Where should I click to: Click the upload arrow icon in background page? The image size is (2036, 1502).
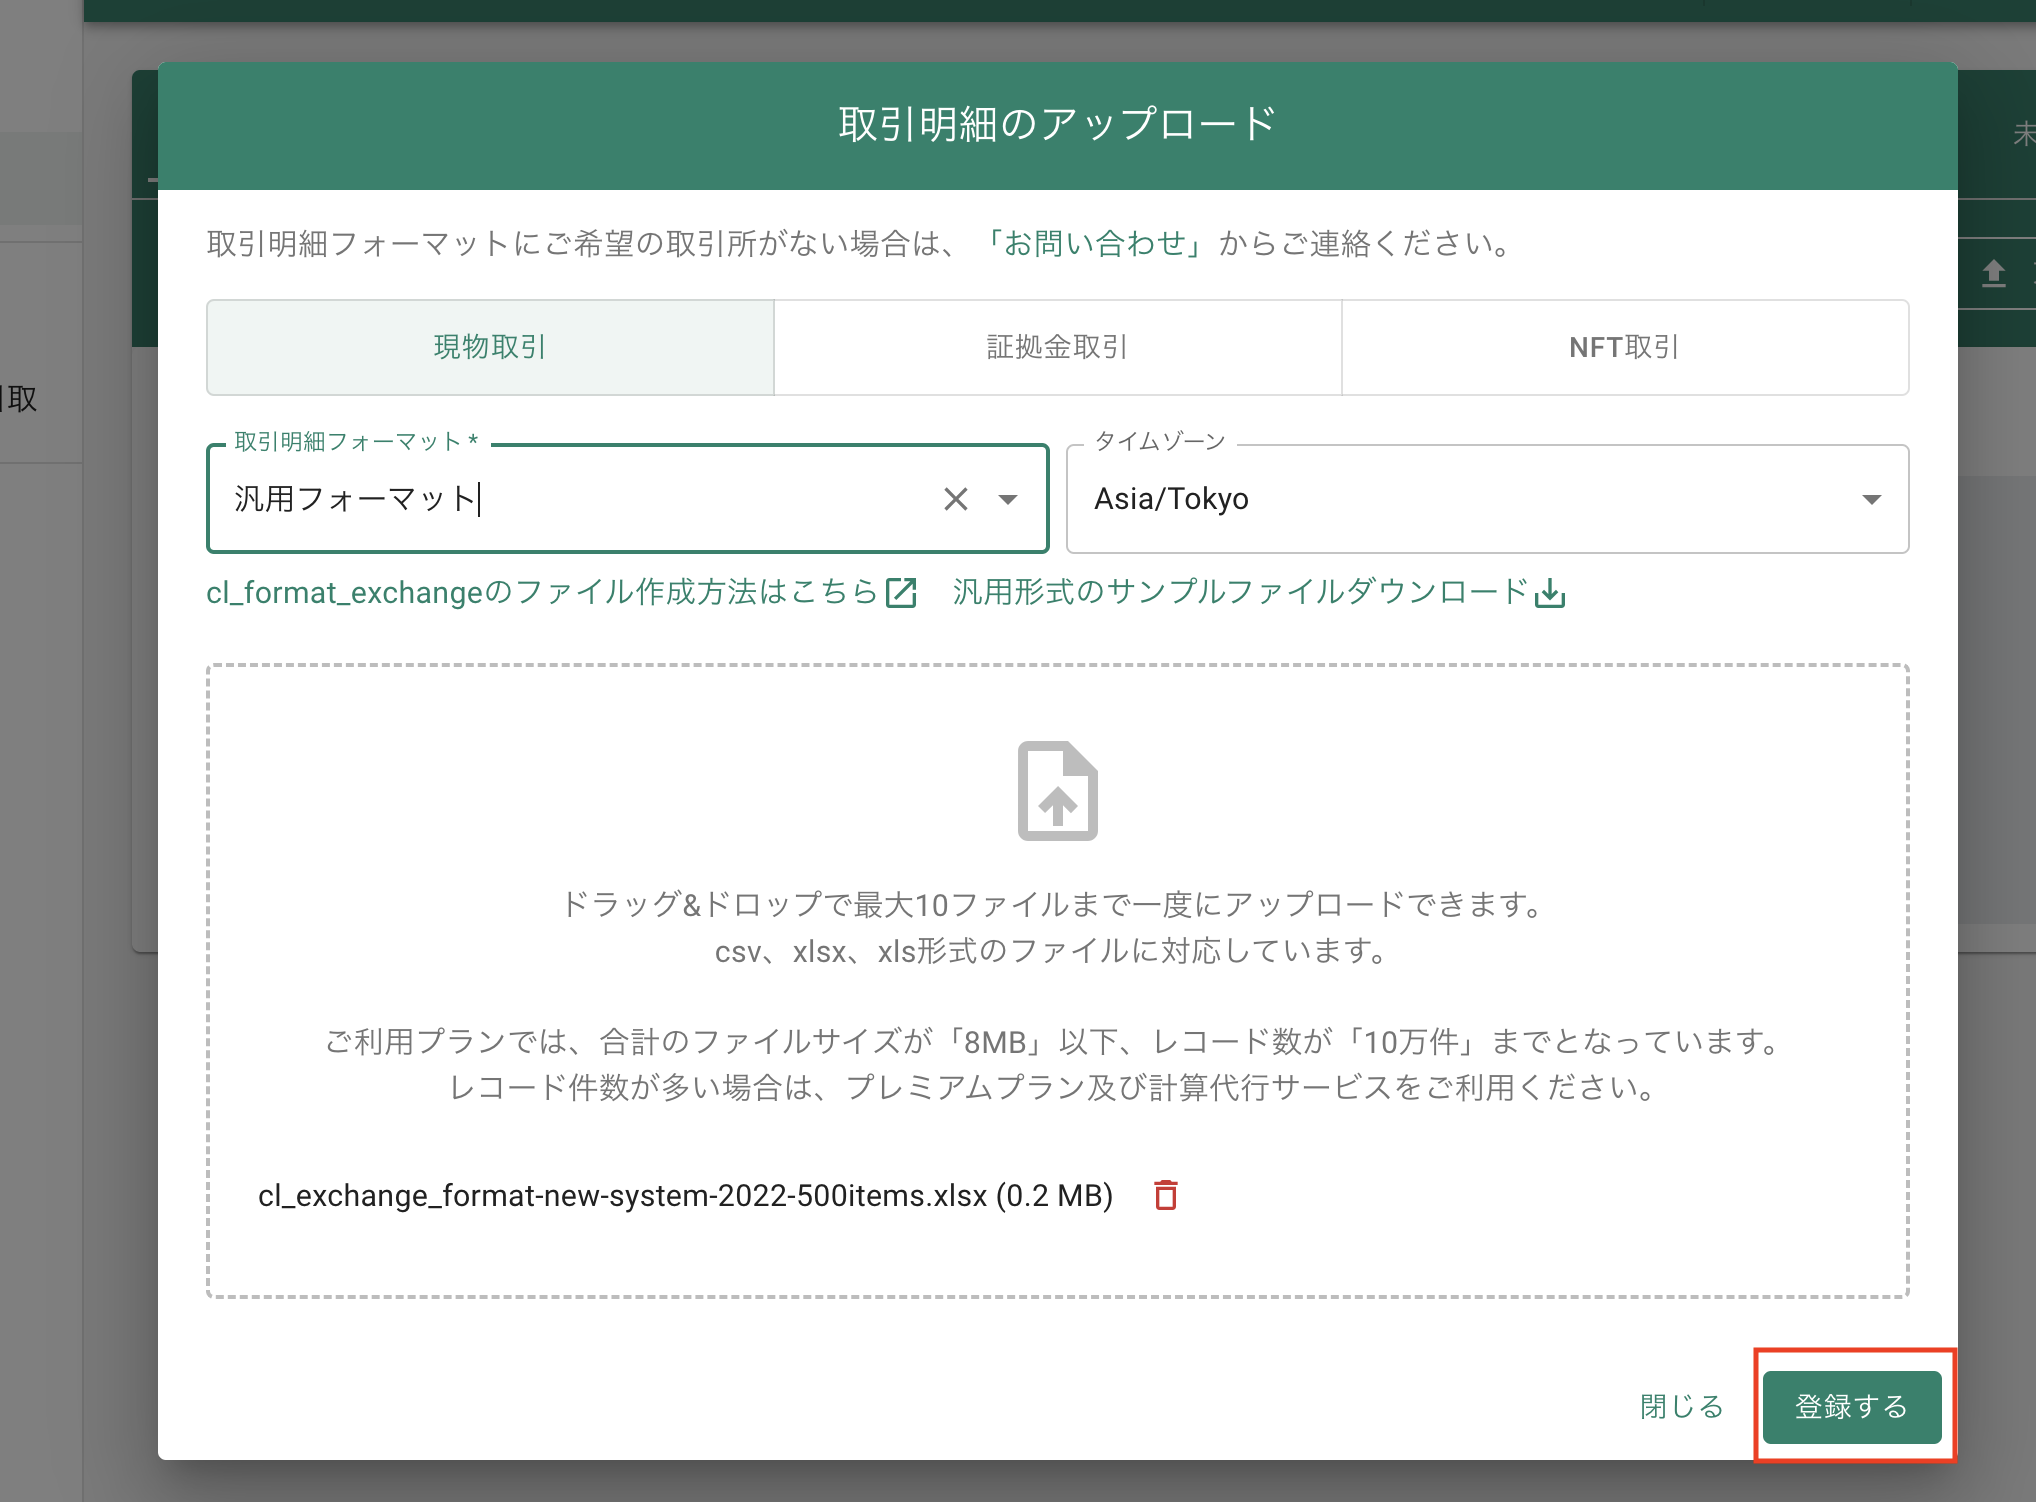[x=1994, y=273]
